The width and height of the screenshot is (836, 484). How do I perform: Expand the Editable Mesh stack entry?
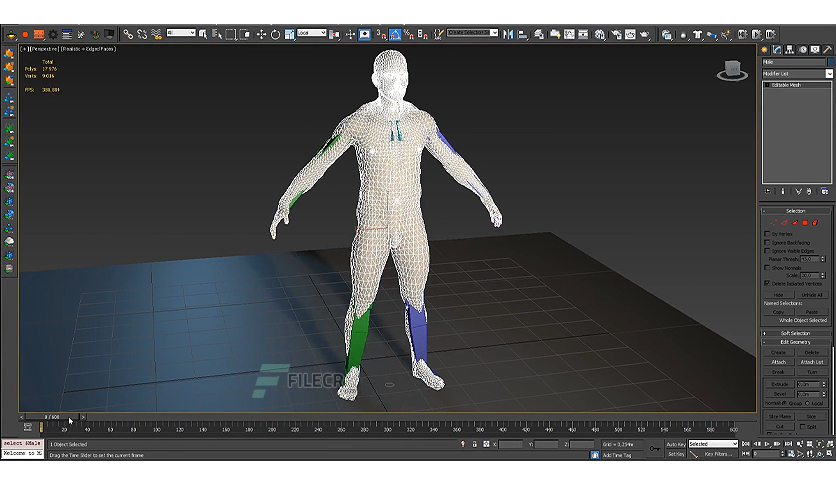coord(767,85)
